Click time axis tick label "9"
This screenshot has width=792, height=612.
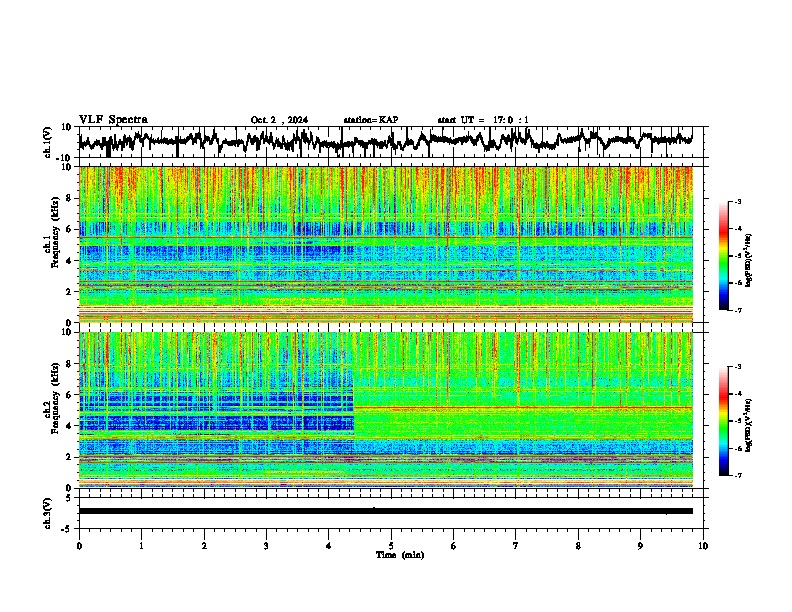640,546
